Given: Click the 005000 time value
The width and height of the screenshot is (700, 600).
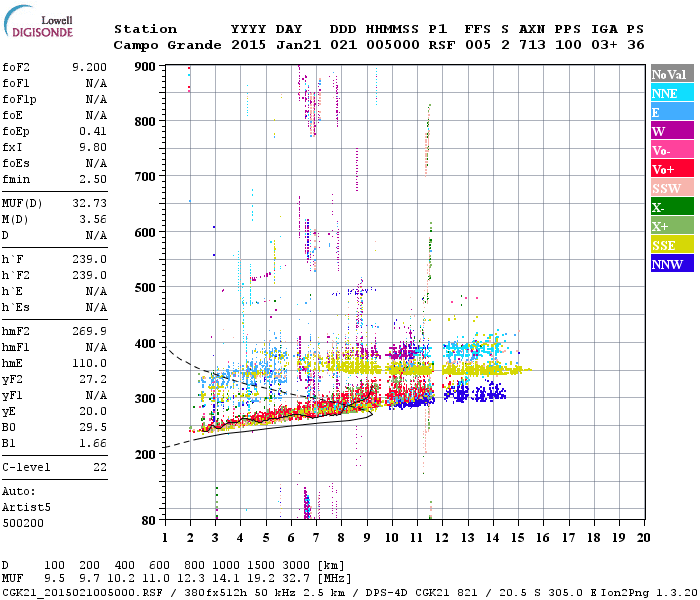Looking at the screenshot, I should [393, 45].
